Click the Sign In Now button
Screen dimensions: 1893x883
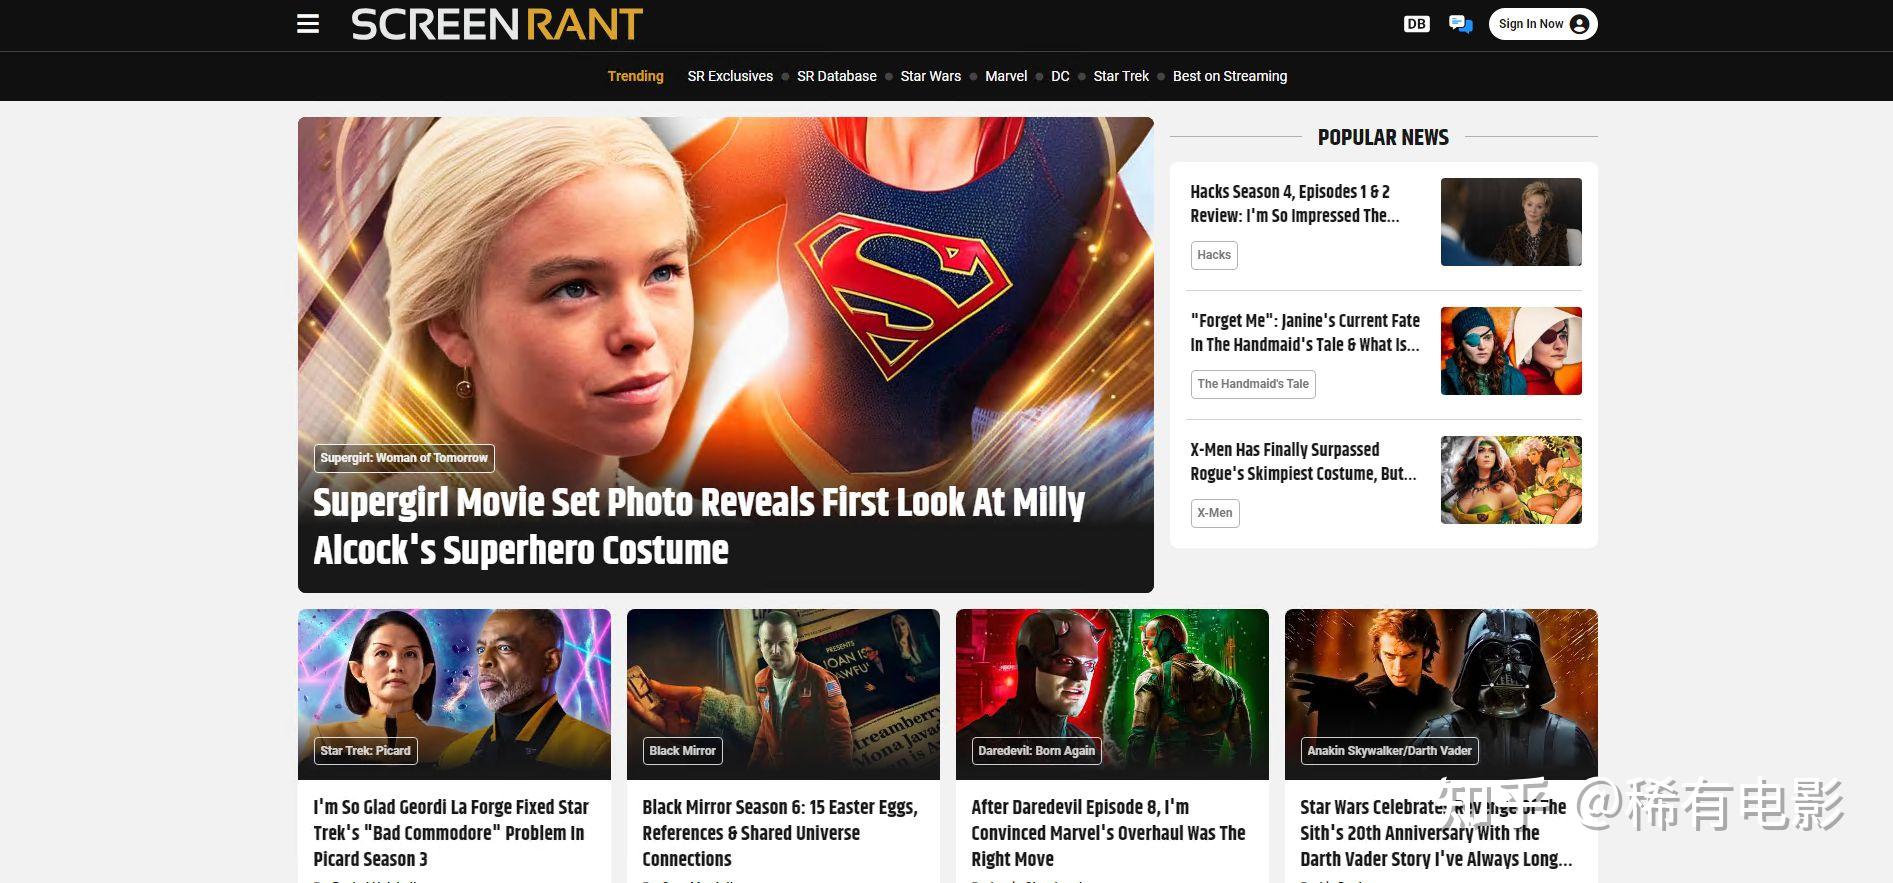pyautogui.click(x=1543, y=24)
